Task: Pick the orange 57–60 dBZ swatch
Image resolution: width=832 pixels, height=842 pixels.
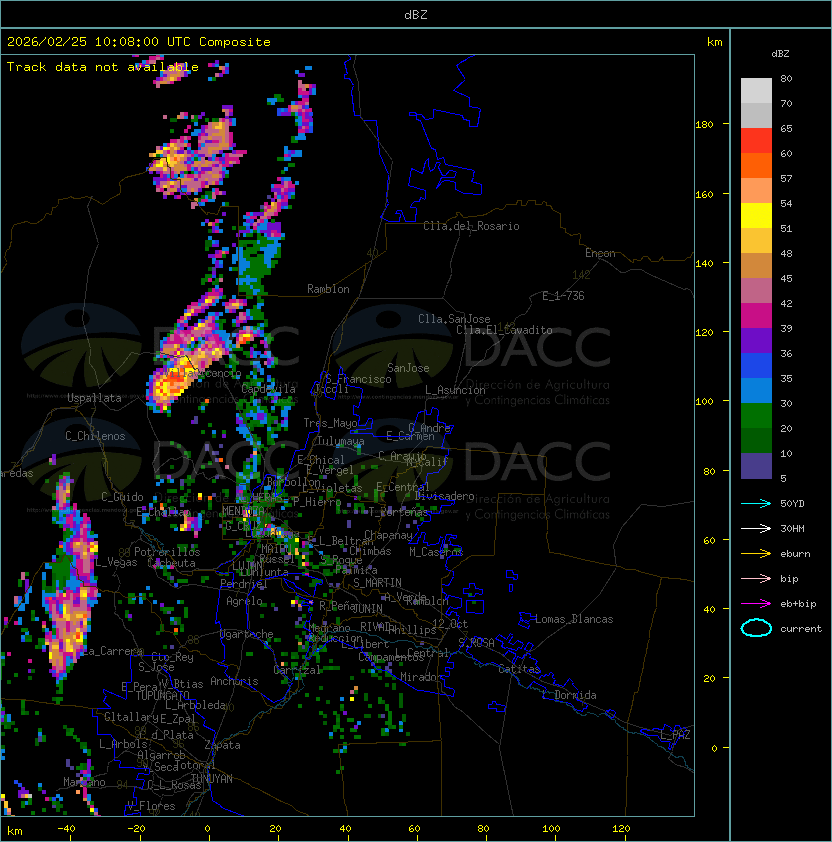Action: point(756,165)
